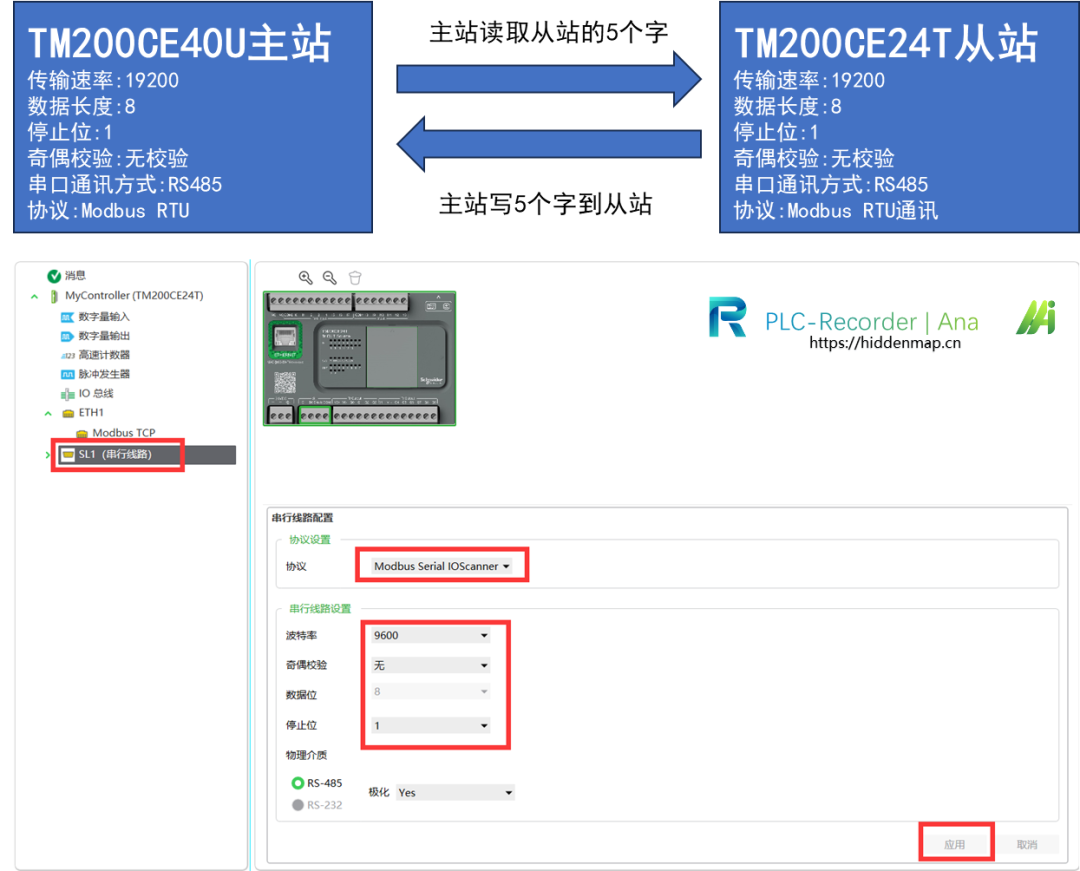Click the 物理介质 label
The height and width of the screenshot is (871, 1080).
point(307,755)
